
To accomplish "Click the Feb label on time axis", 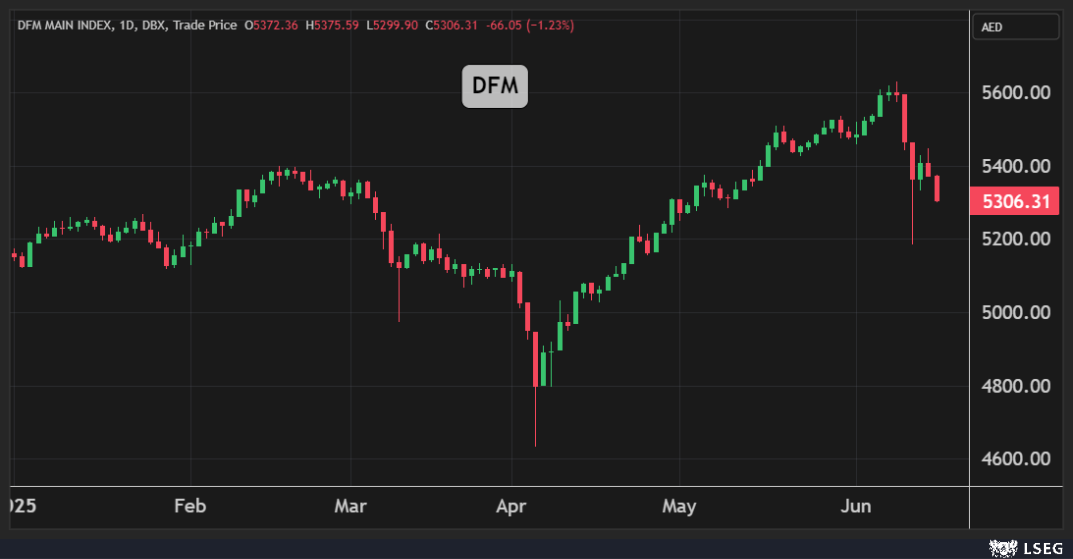I will coord(190,506).
